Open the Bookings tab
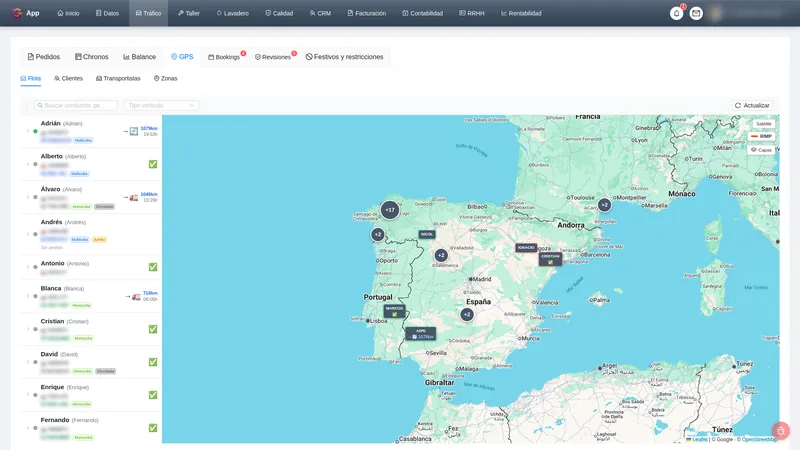This screenshot has width=800, height=450. tap(224, 57)
